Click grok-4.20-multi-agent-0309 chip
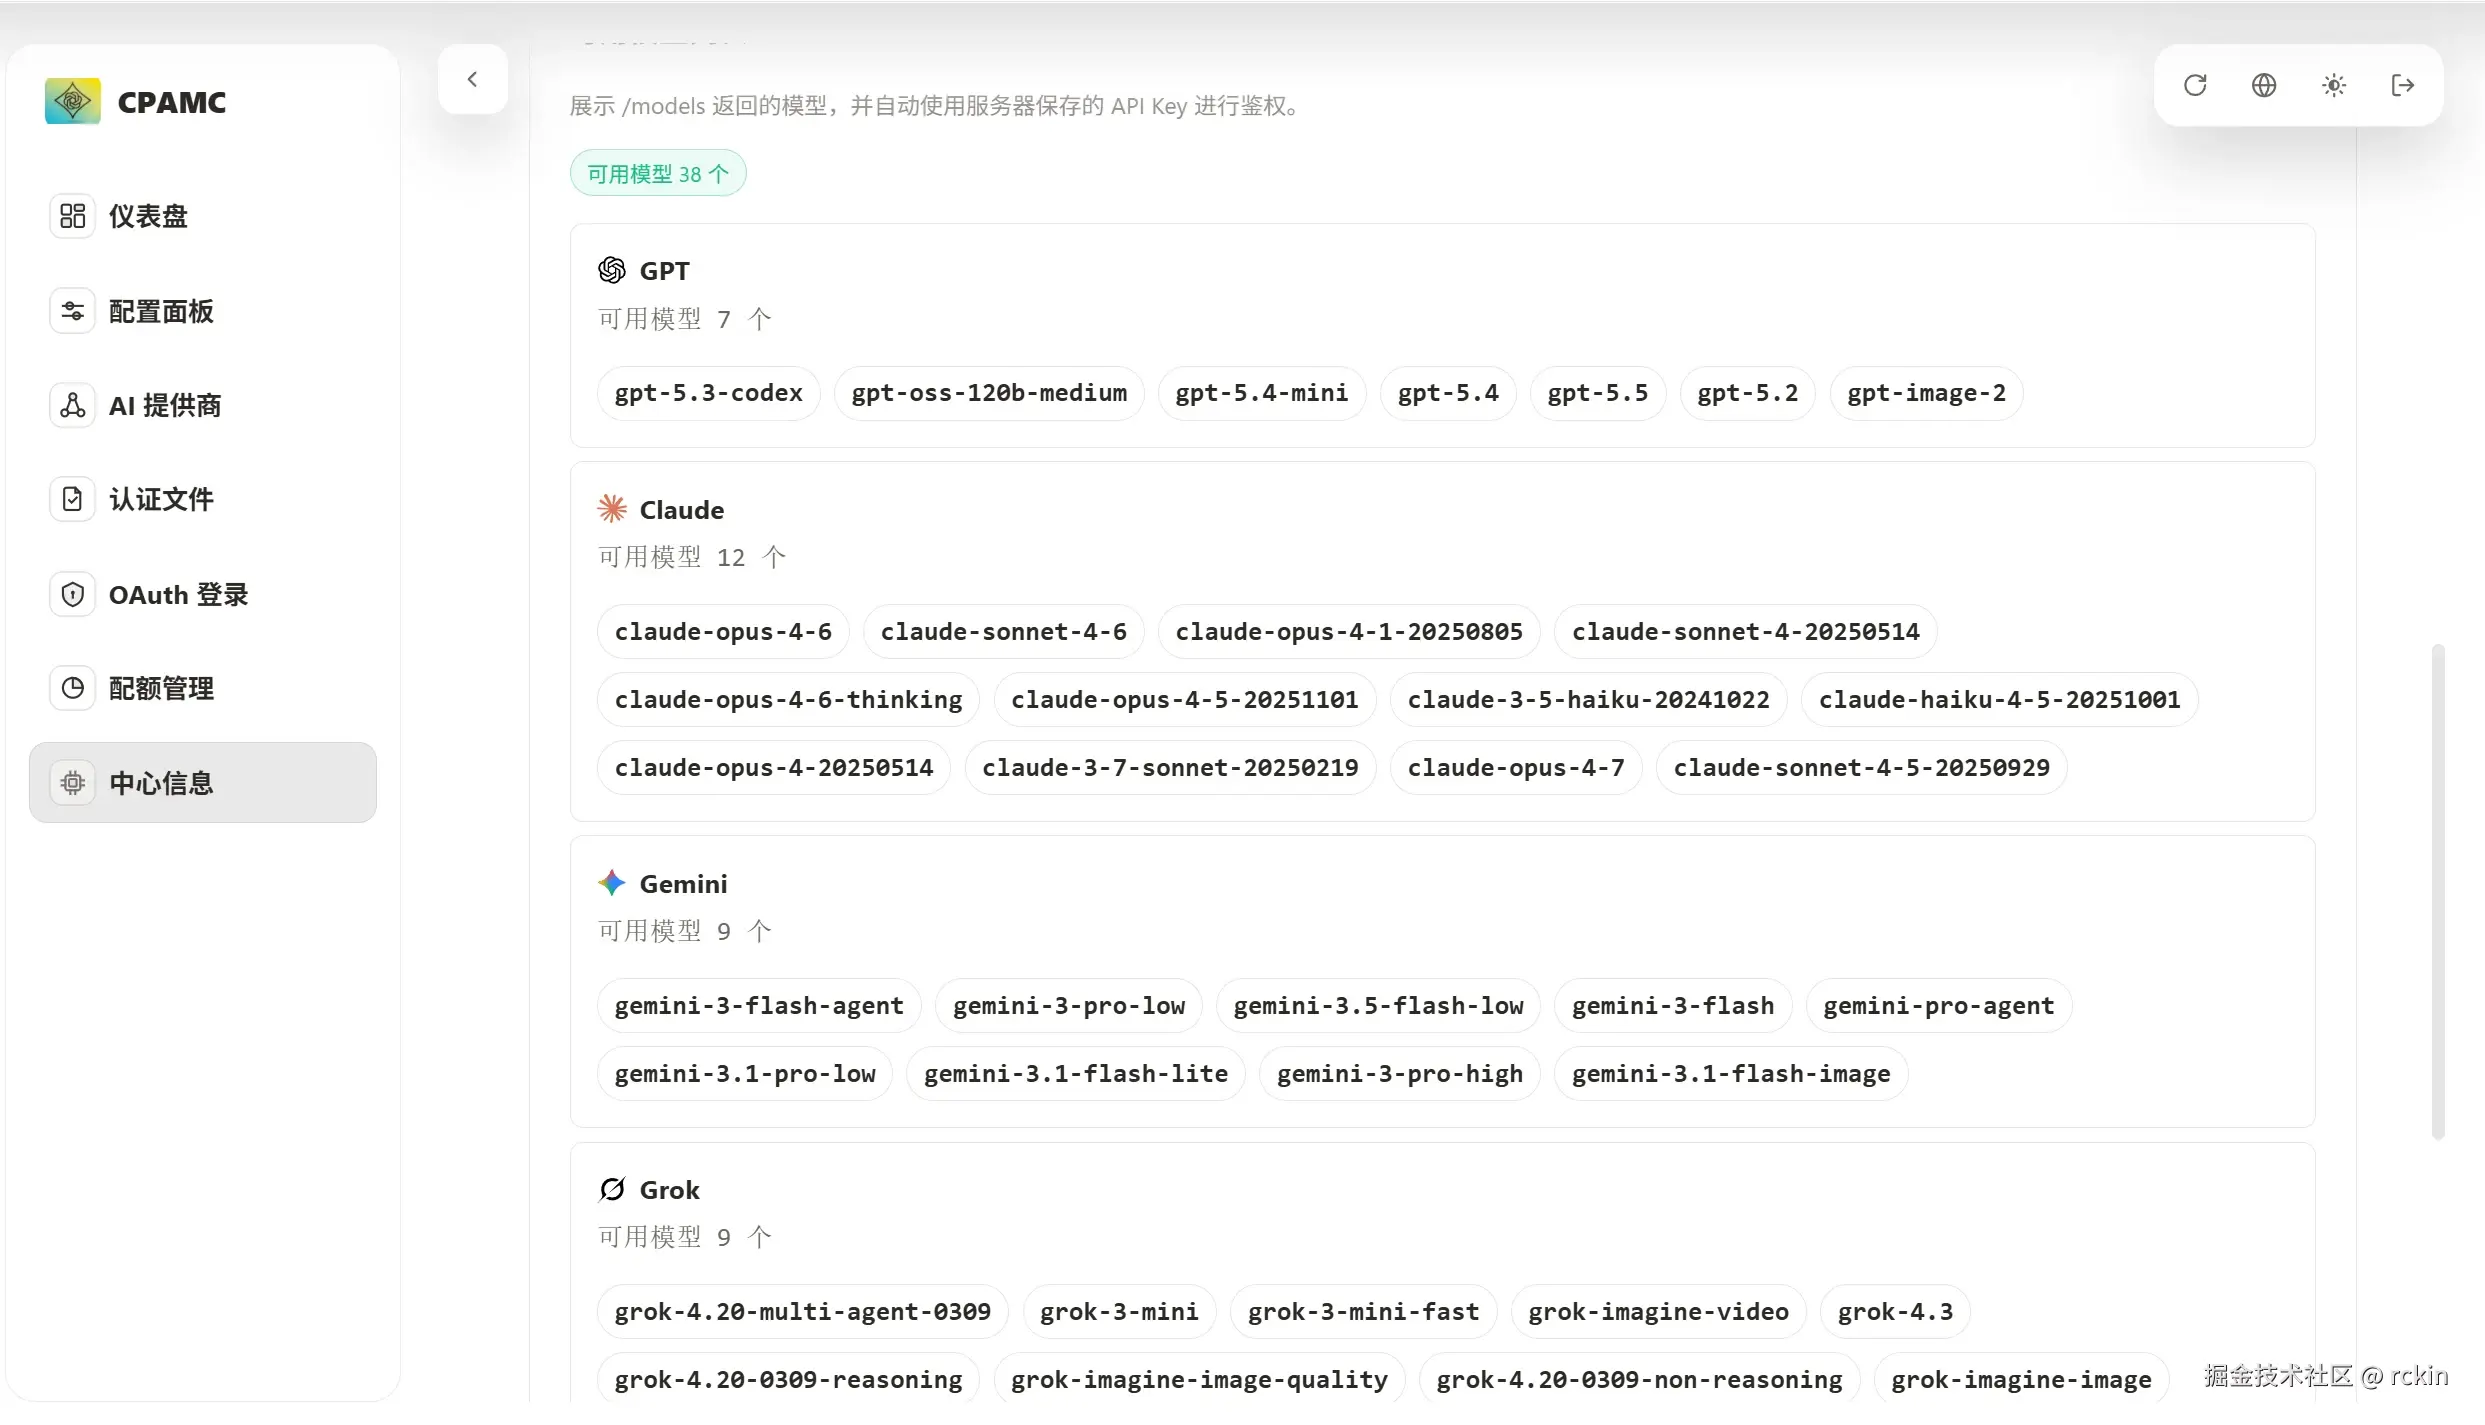Image resolution: width=2485 pixels, height=1425 pixels. pos(803,1312)
